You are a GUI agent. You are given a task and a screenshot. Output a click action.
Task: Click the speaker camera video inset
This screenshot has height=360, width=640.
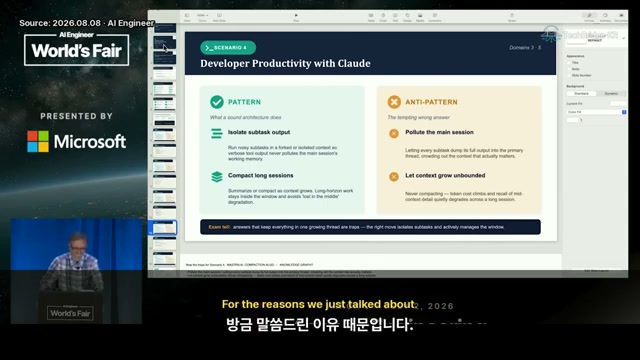[x=76, y=271]
